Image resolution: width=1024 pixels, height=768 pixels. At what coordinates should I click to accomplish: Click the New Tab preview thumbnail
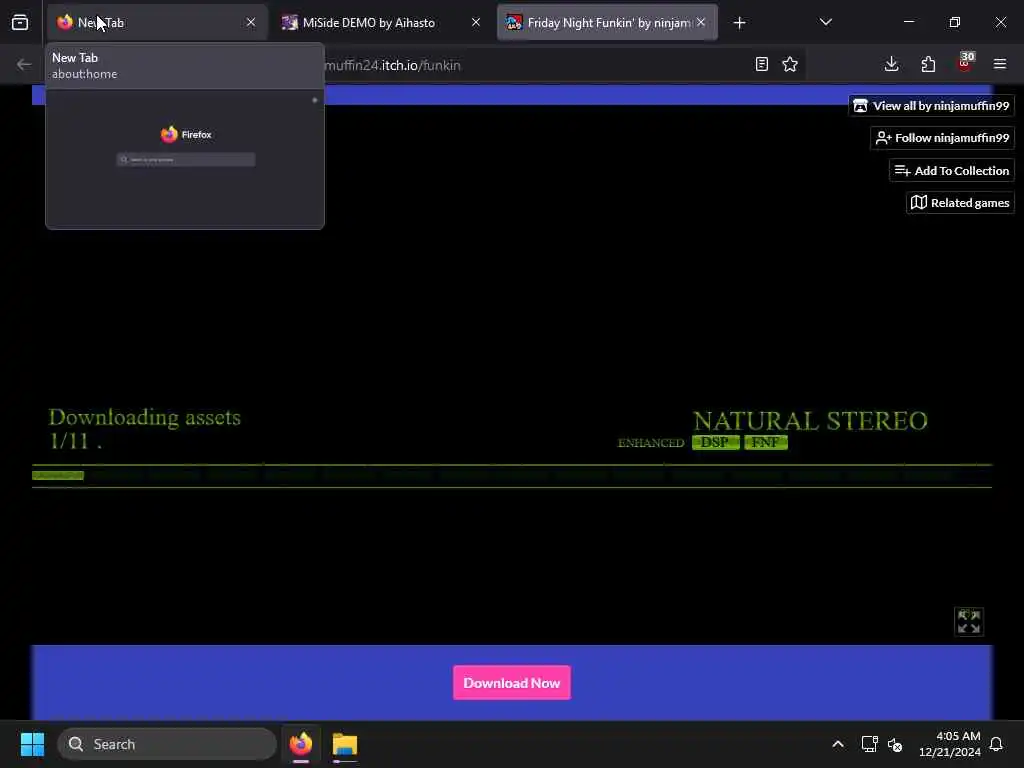[x=185, y=159]
